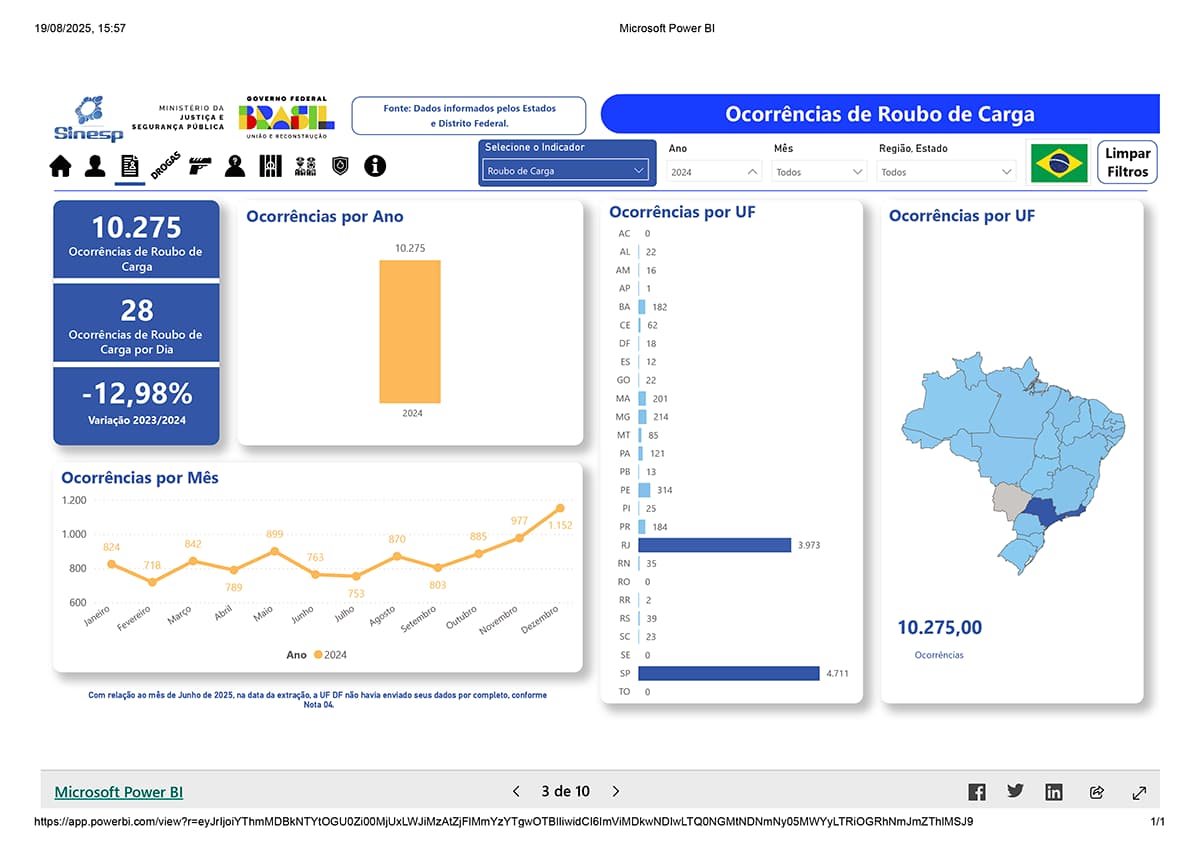Enter full screen mode

coord(1139,792)
